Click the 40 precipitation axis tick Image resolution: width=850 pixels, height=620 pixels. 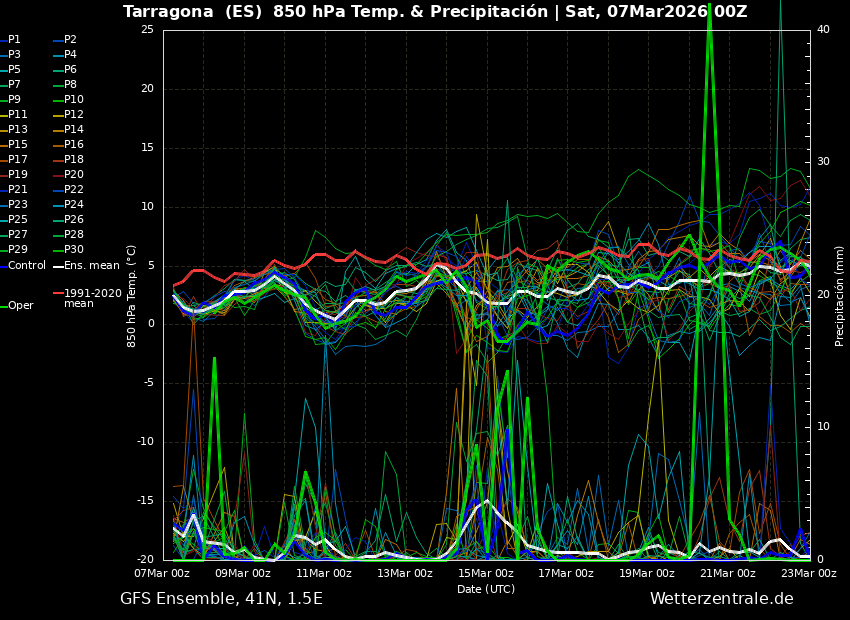823,30
